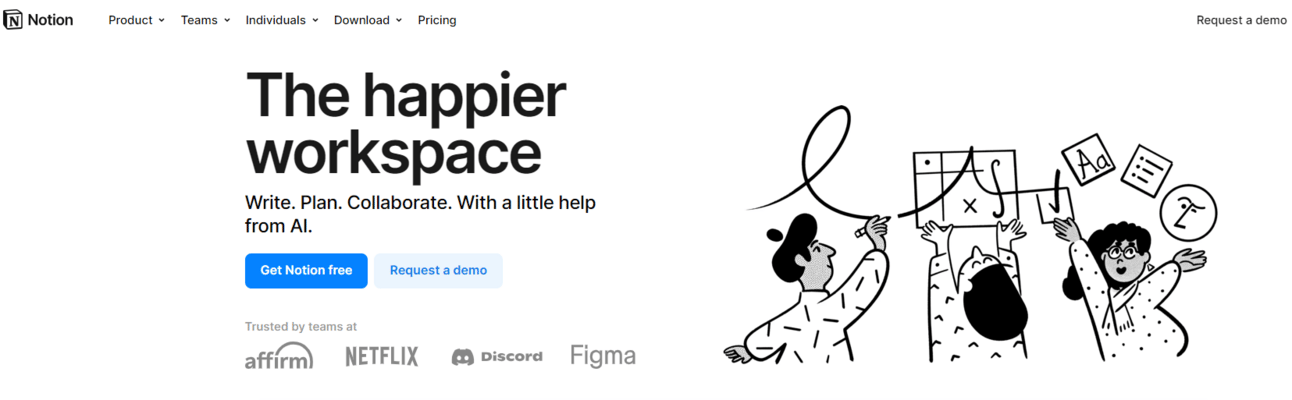Click the Affirm company logo

279,356
